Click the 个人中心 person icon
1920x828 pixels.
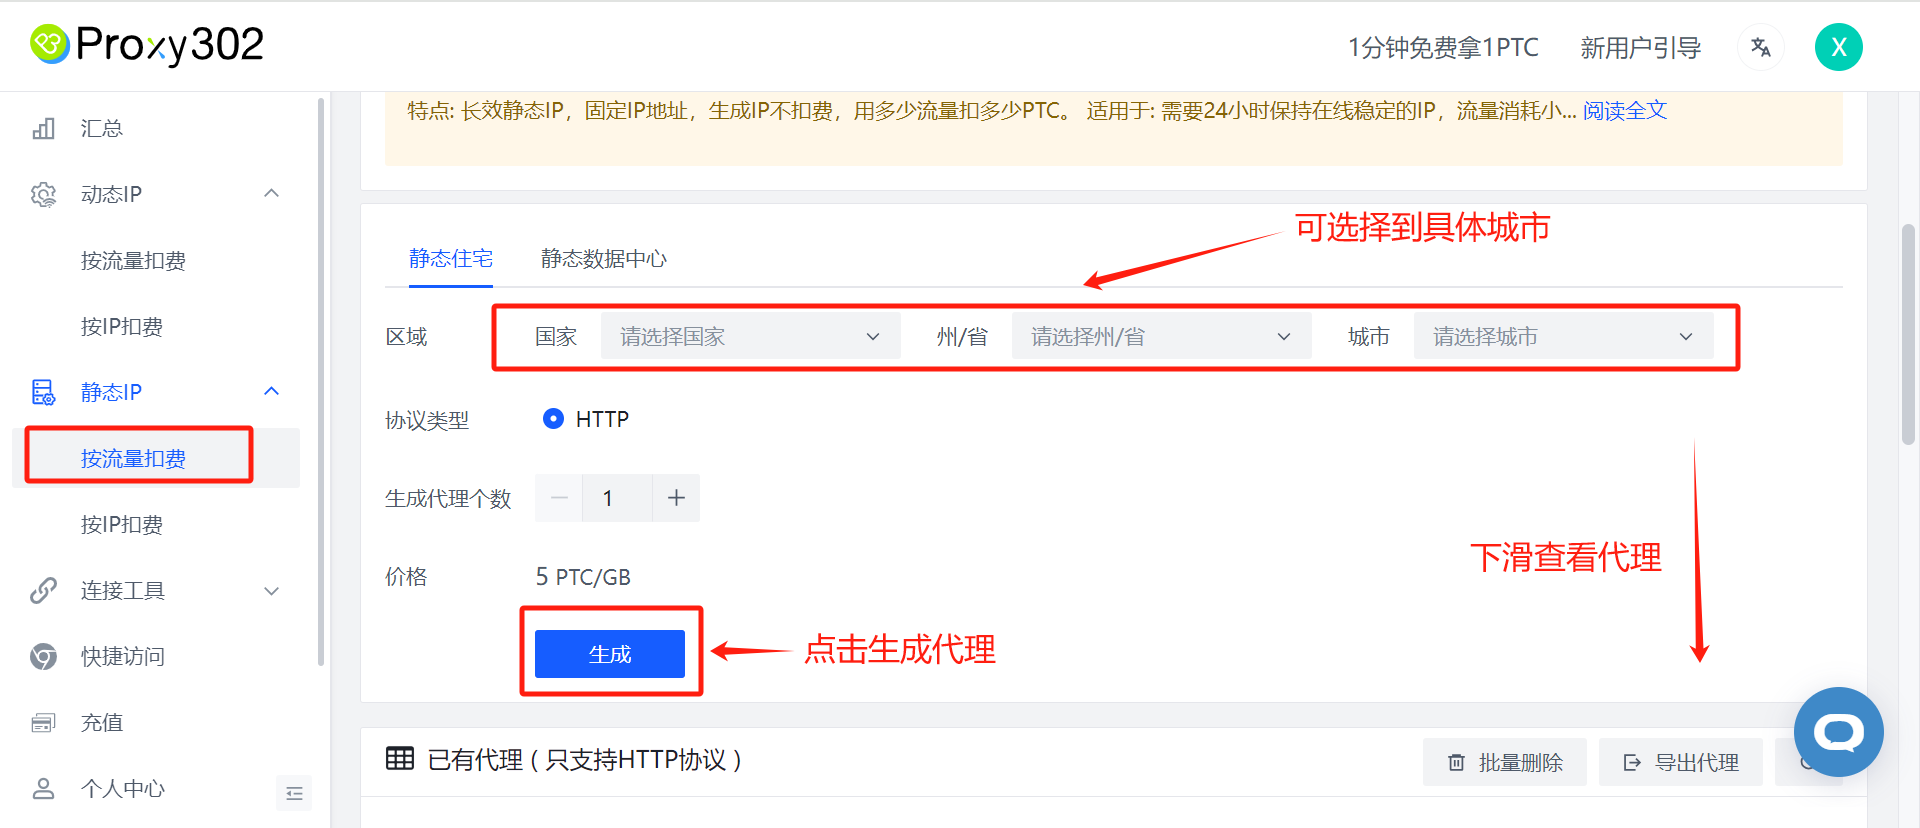click(x=43, y=788)
